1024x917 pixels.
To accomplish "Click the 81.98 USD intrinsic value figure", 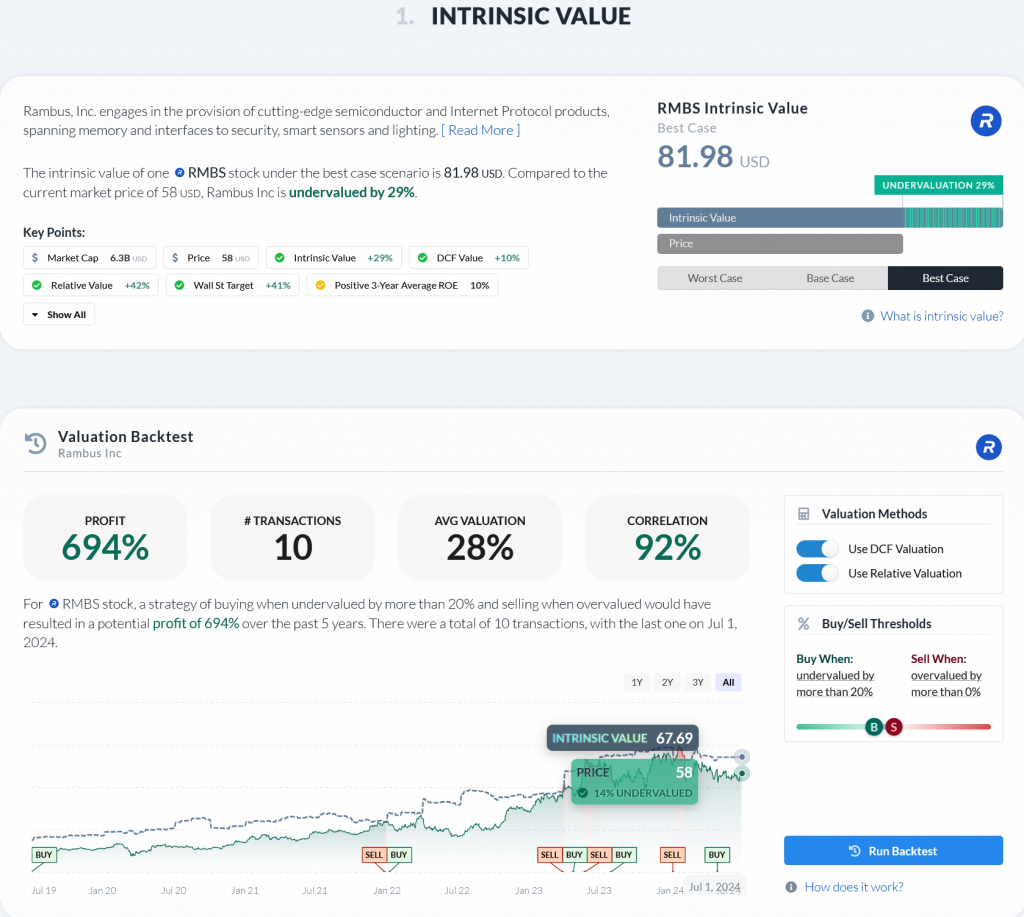I will 713,157.
